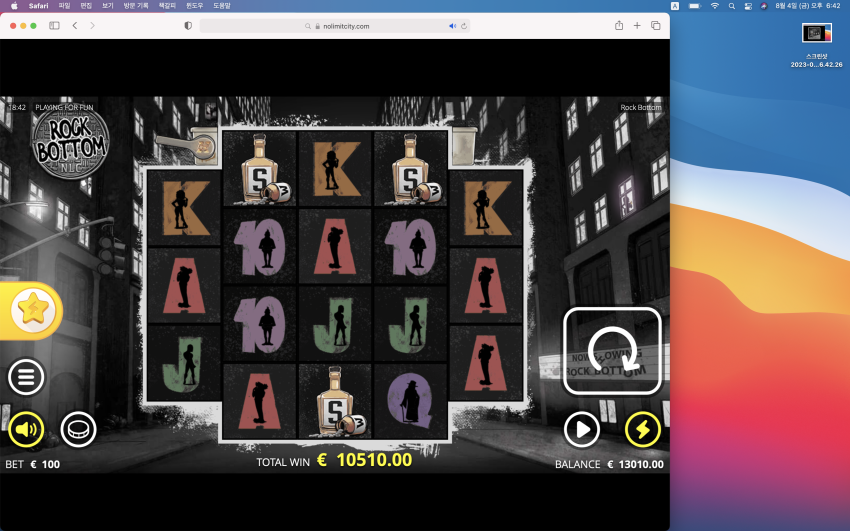Open the 윈도우 menu
This screenshot has width=850, height=531.
195,5
